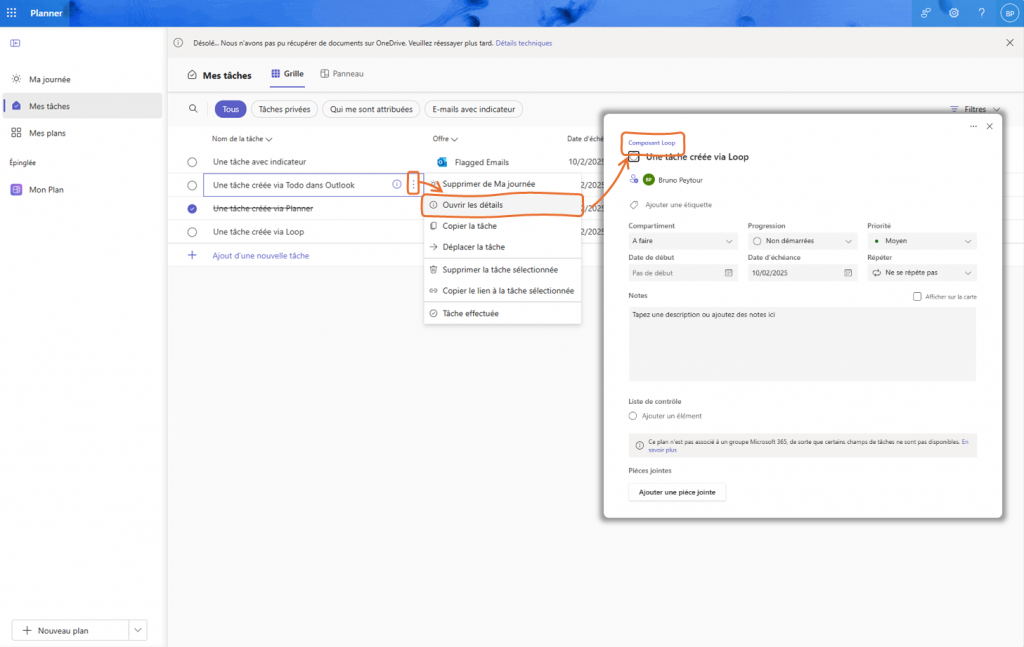Mark 'Une tâche avec indicateur' as complete

192,162
